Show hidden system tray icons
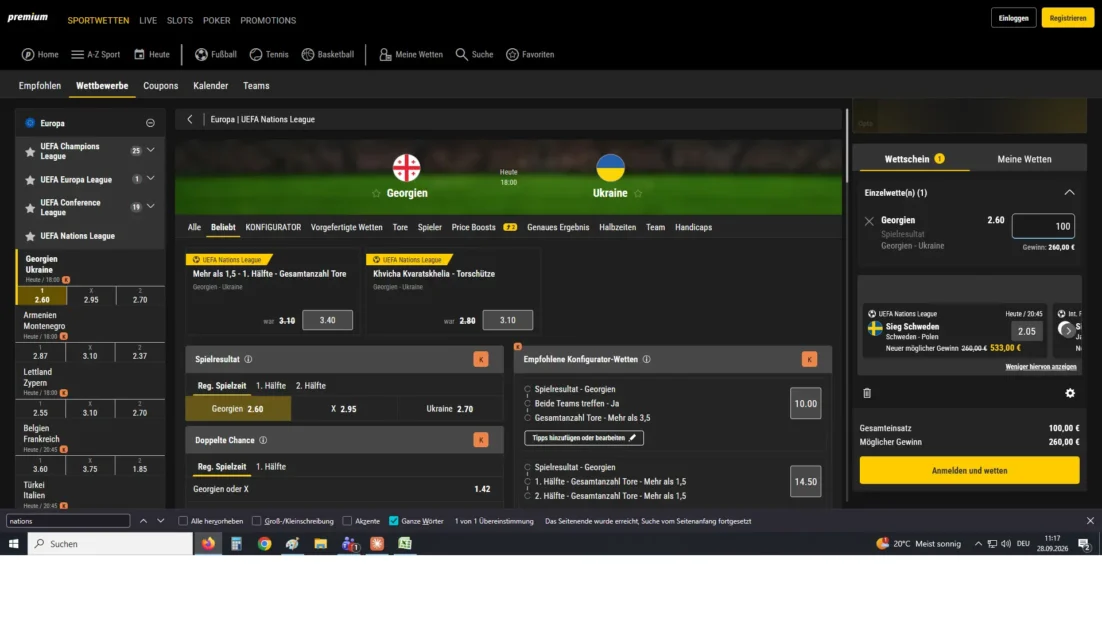The height and width of the screenshot is (620, 1102). 978,543
